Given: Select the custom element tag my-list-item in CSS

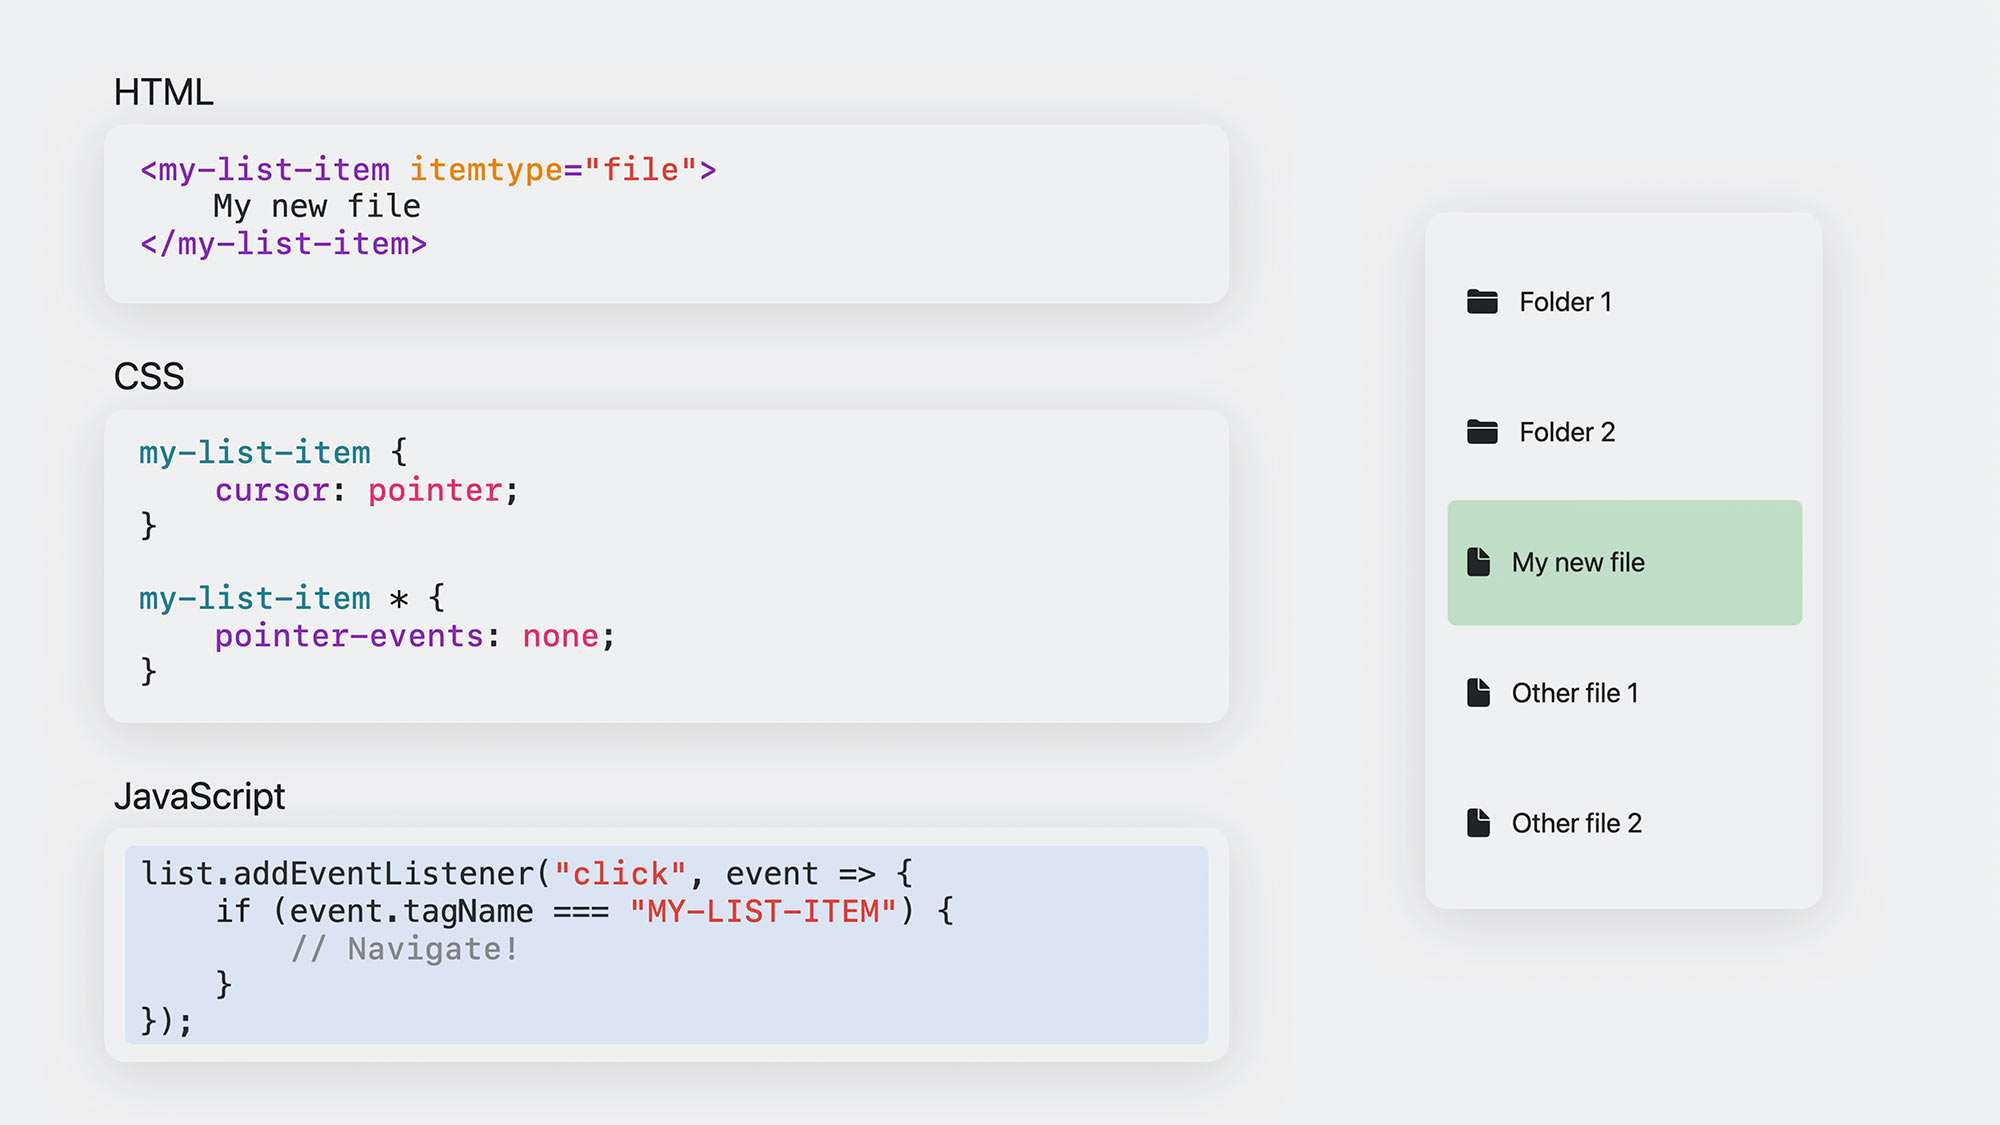Looking at the screenshot, I should click(254, 453).
